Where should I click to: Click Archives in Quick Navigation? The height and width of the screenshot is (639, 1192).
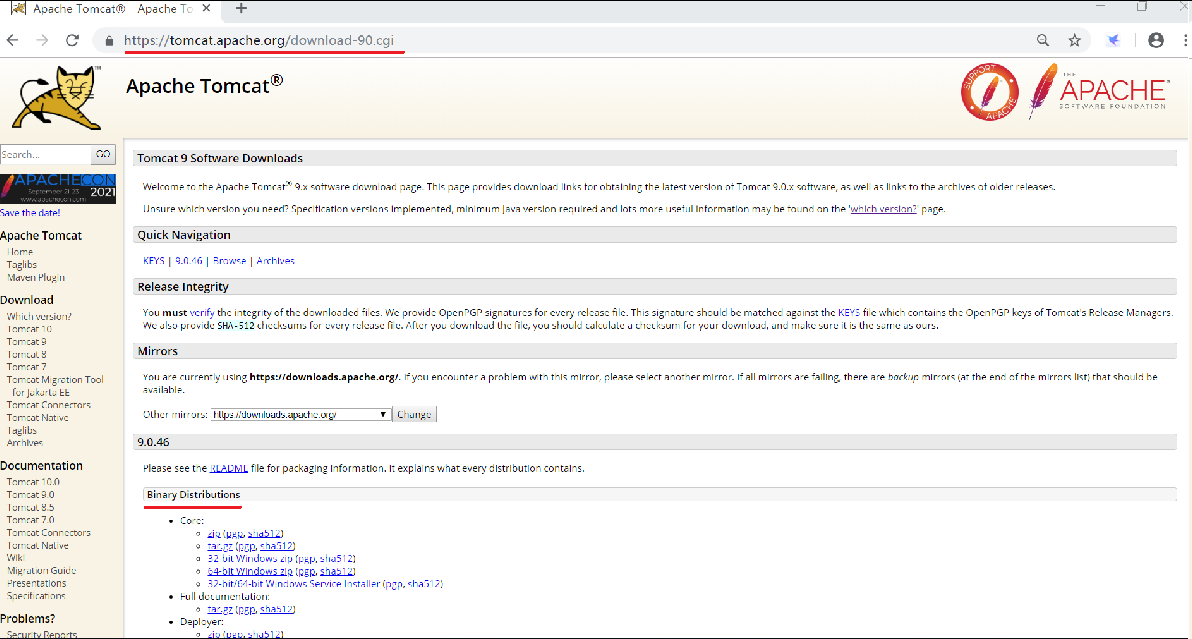275,261
